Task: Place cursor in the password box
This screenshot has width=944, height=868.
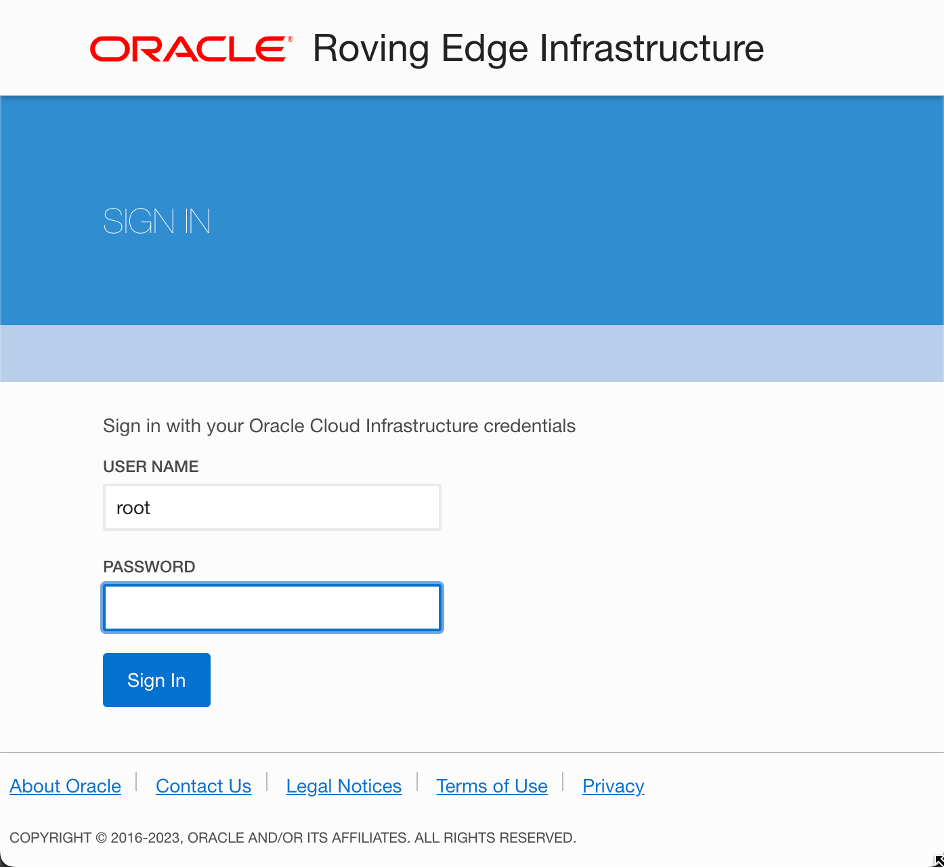Action: click(x=271, y=607)
